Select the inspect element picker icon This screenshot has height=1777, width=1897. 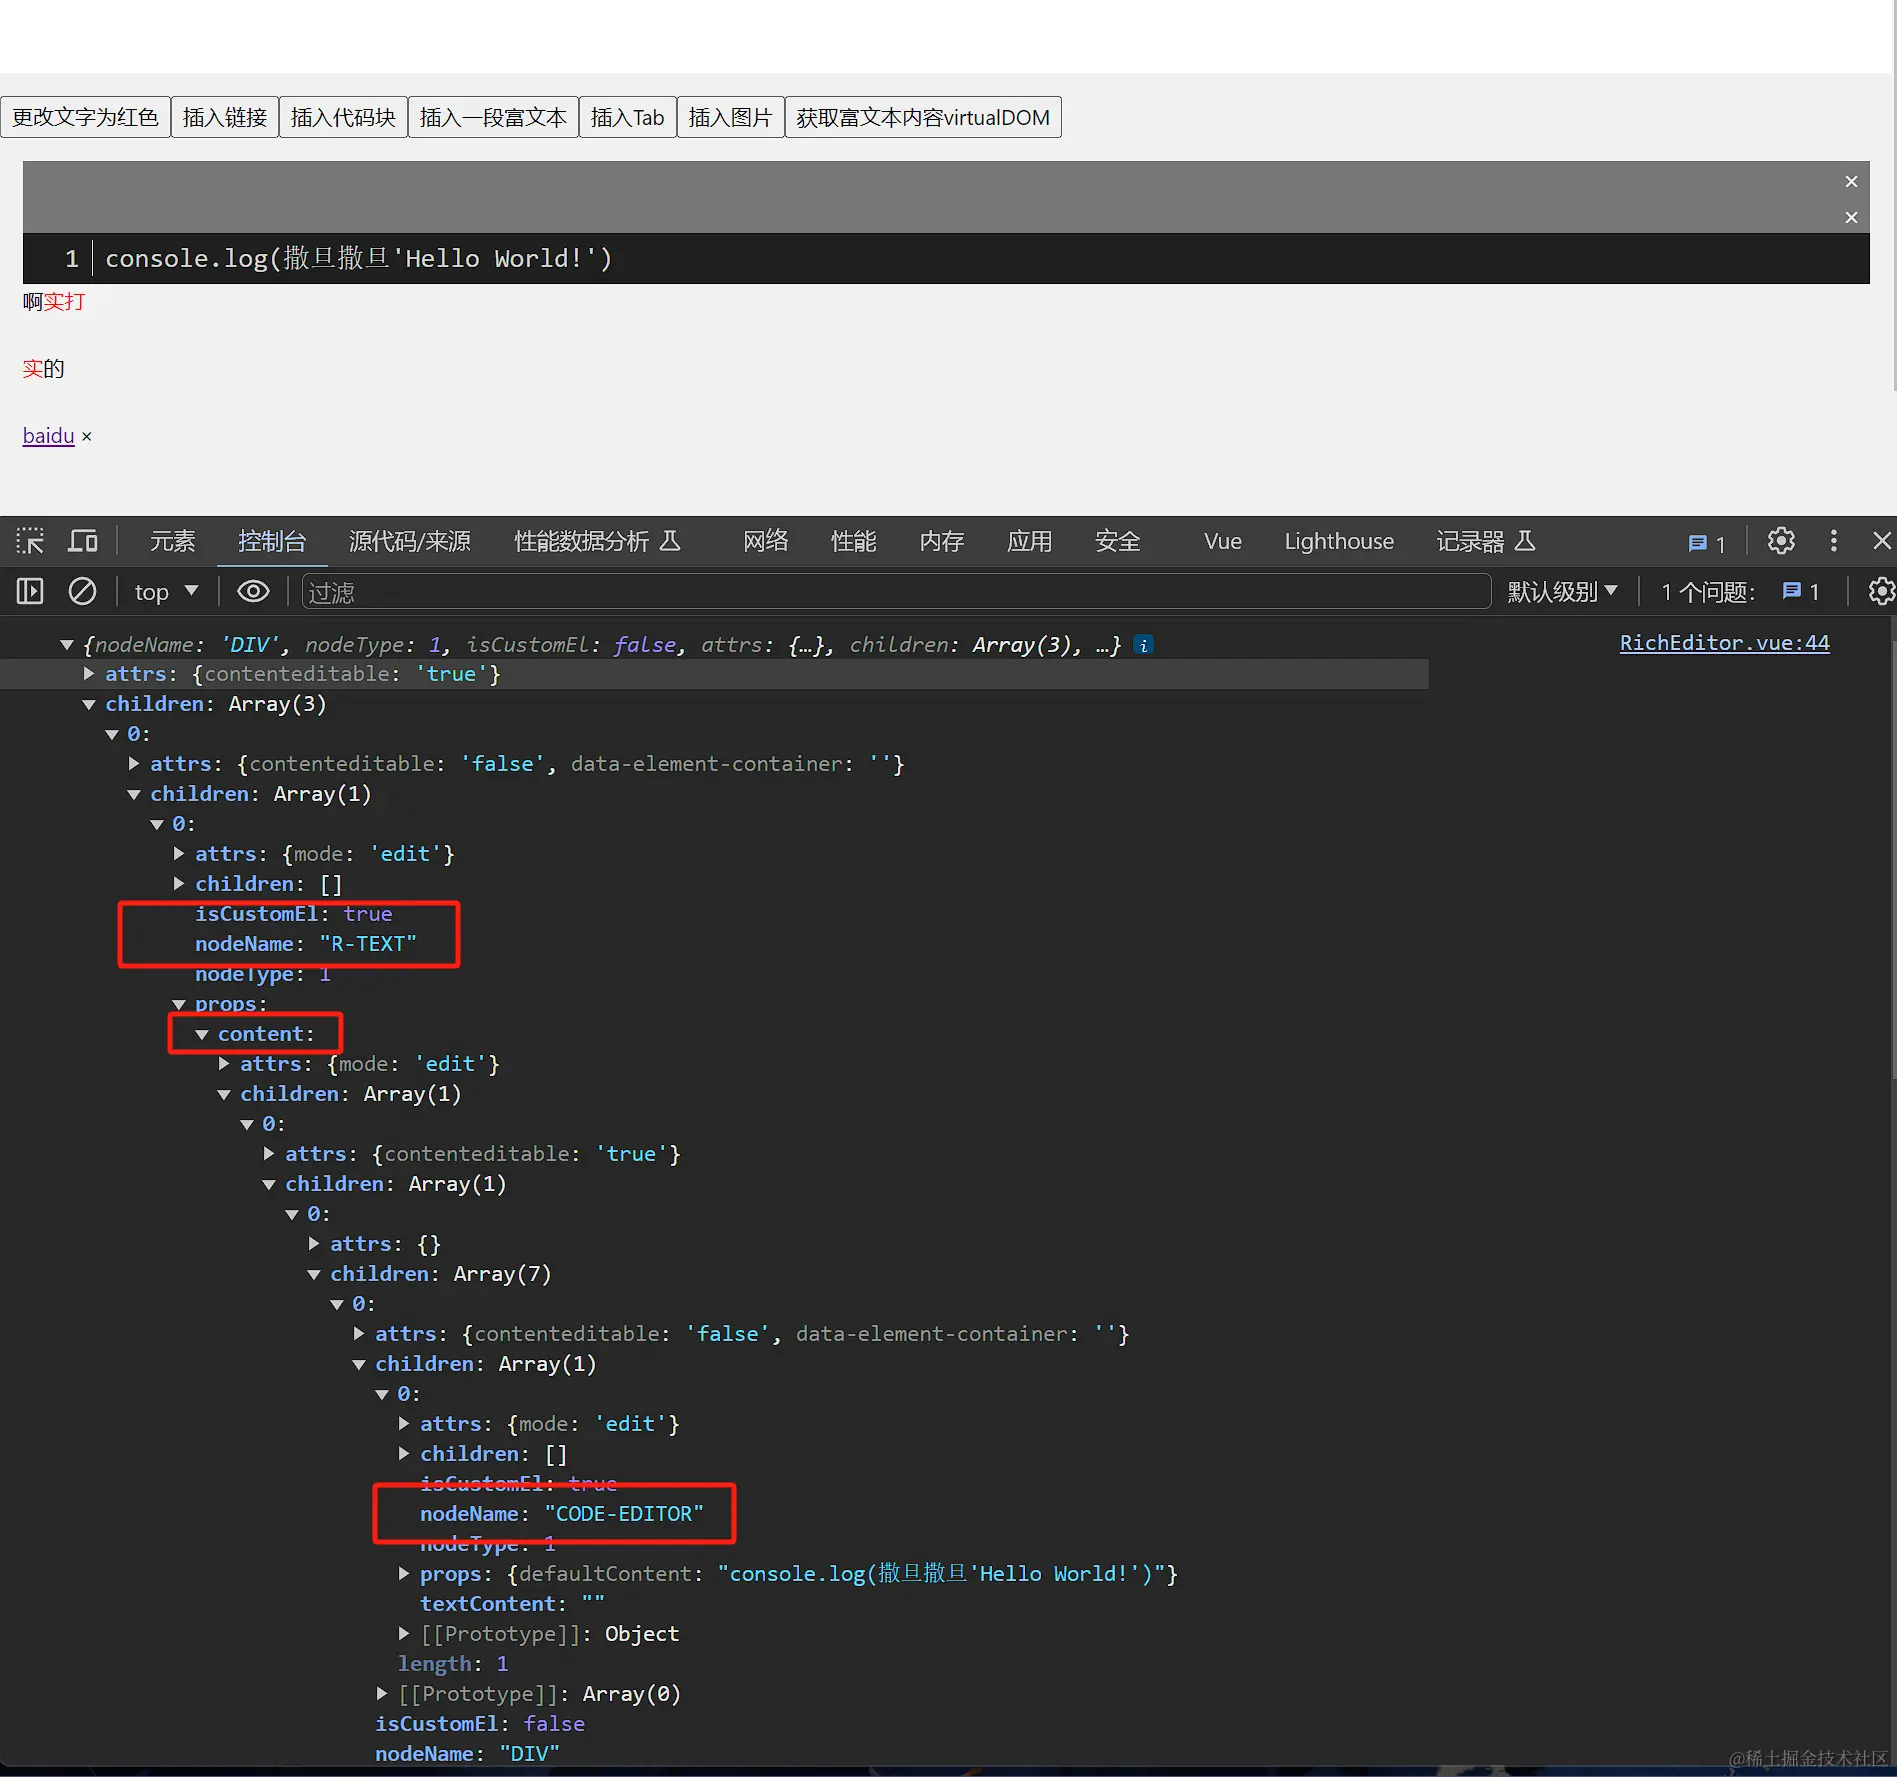pos(30,541)
